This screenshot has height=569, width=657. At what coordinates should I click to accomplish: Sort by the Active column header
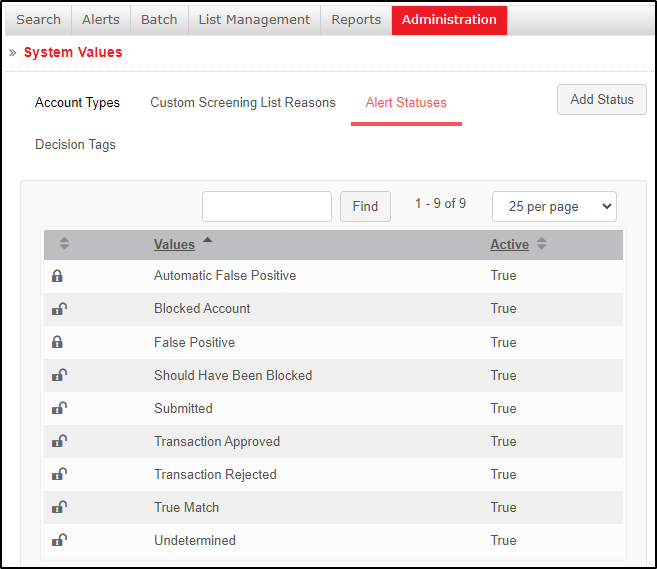point(509,244)
